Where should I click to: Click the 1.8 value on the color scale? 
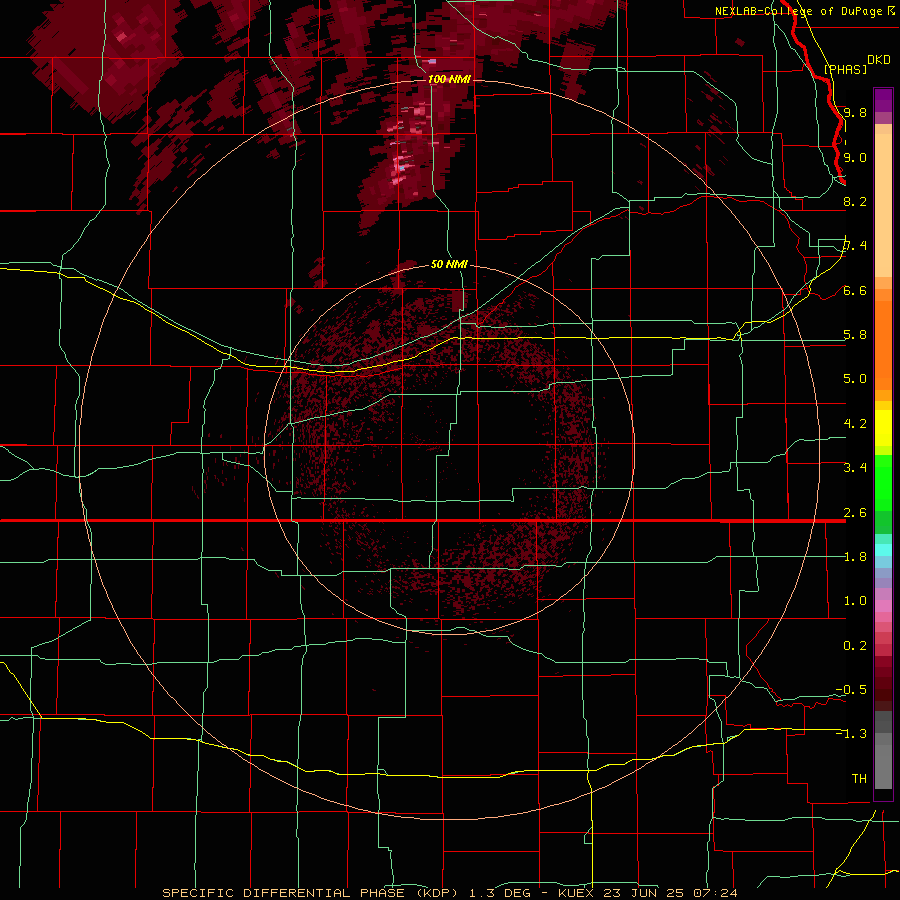[855, 557]
